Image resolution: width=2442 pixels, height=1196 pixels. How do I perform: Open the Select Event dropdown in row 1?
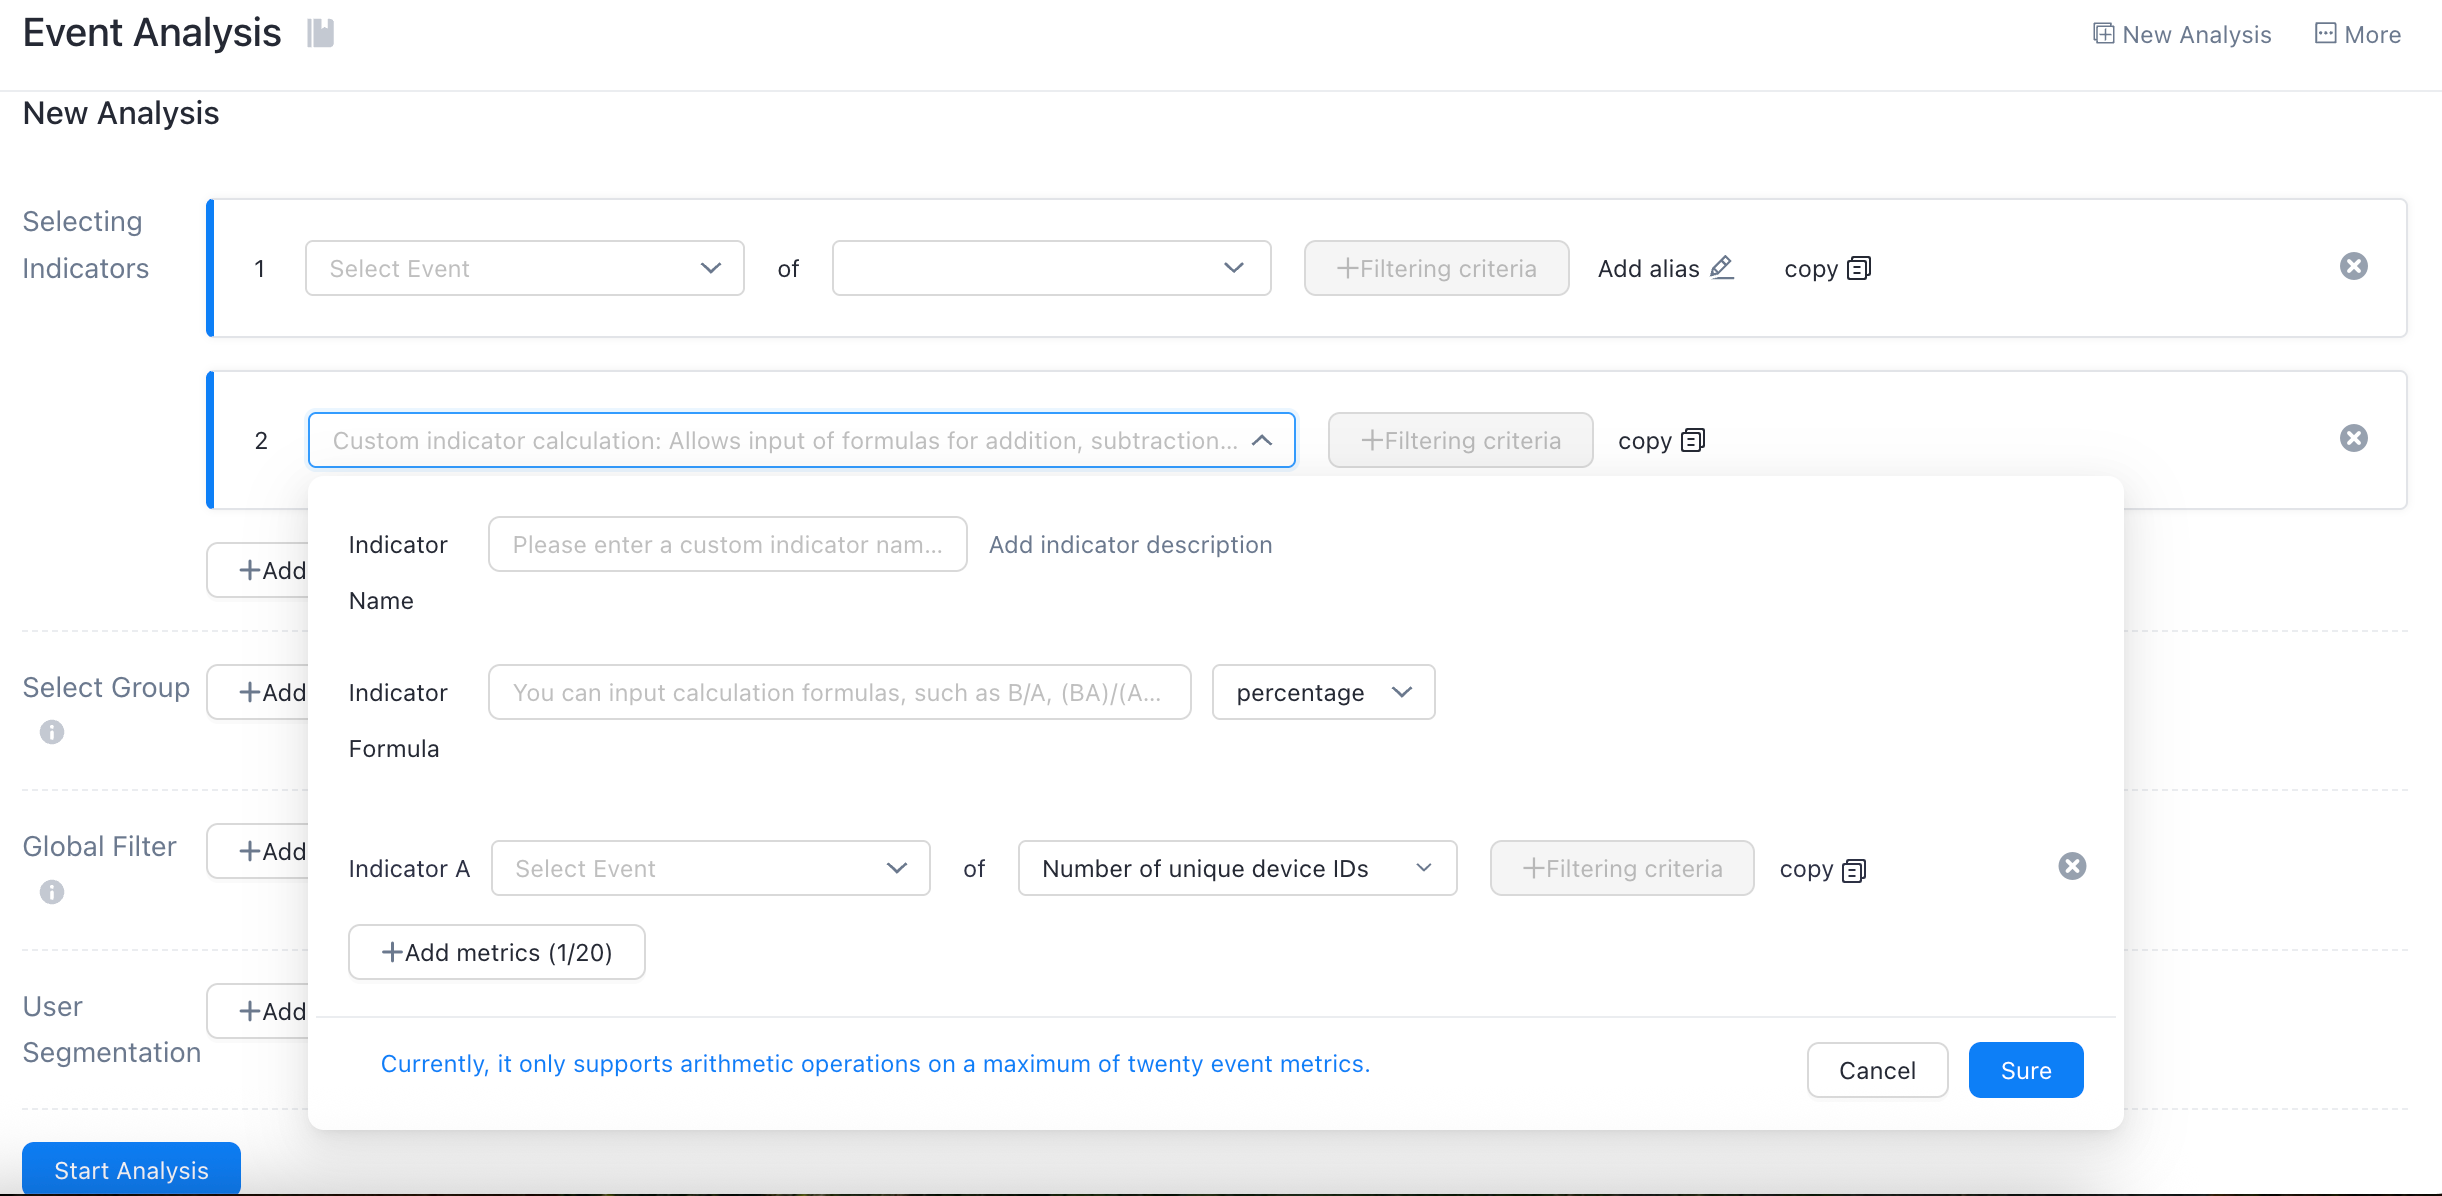pyautogui.click(x=525, y=268)
